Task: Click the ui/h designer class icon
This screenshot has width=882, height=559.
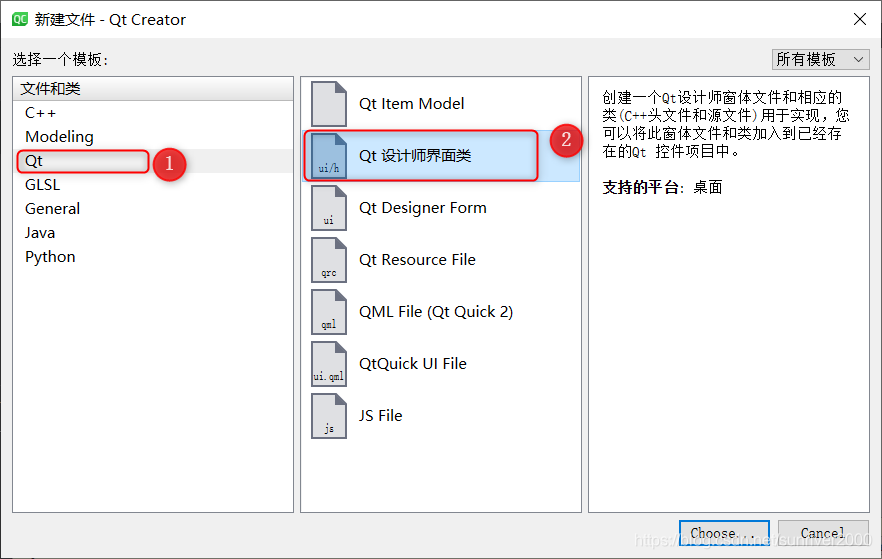Action: pyautogui.click(x=328, y=156)
